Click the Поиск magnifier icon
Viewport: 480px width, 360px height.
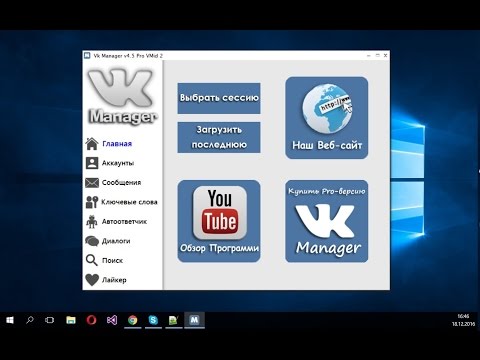91,260
